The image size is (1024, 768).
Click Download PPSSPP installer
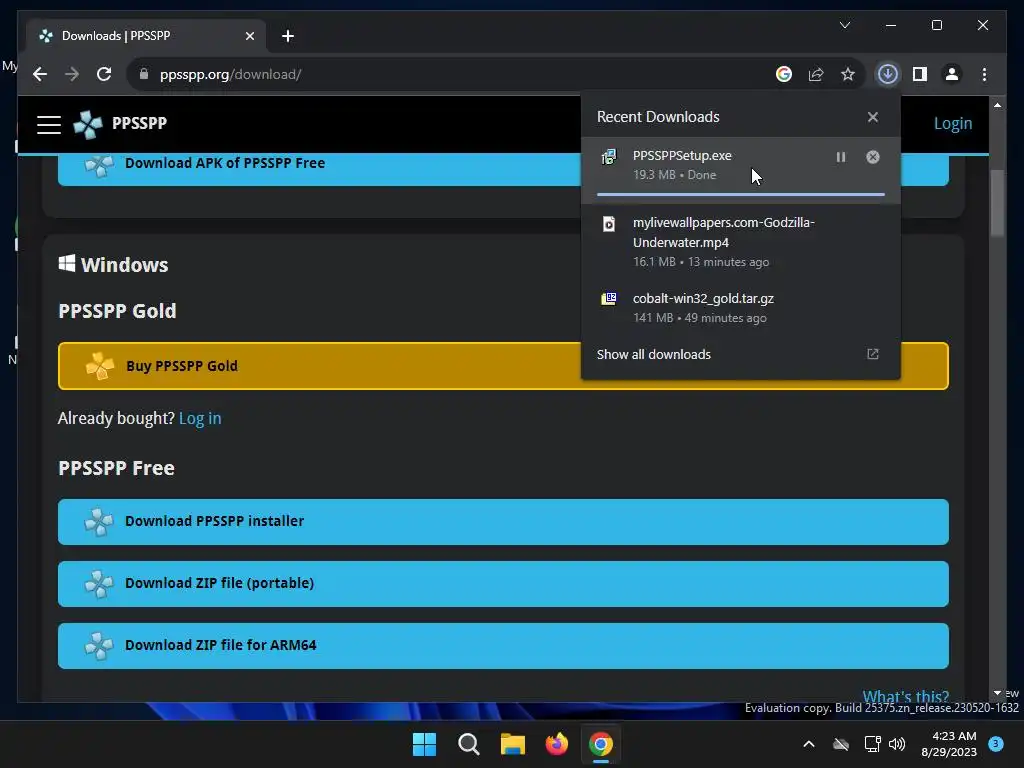[x=503, y=522]
